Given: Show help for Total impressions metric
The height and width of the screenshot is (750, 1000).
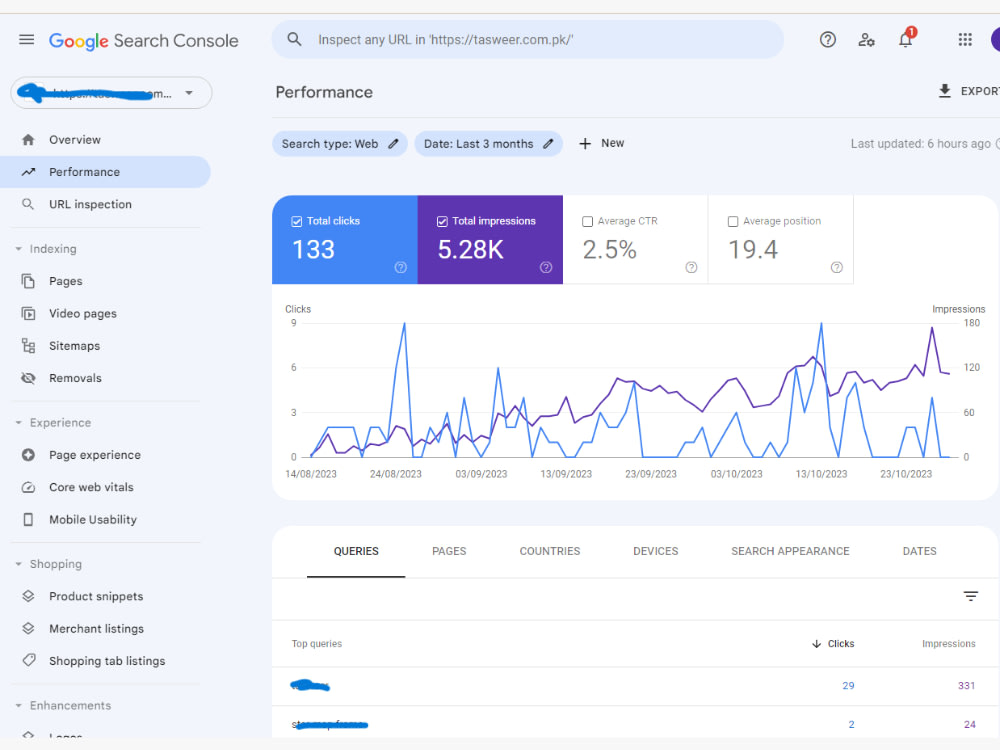Looking at the screenshot, I should 546,267.
